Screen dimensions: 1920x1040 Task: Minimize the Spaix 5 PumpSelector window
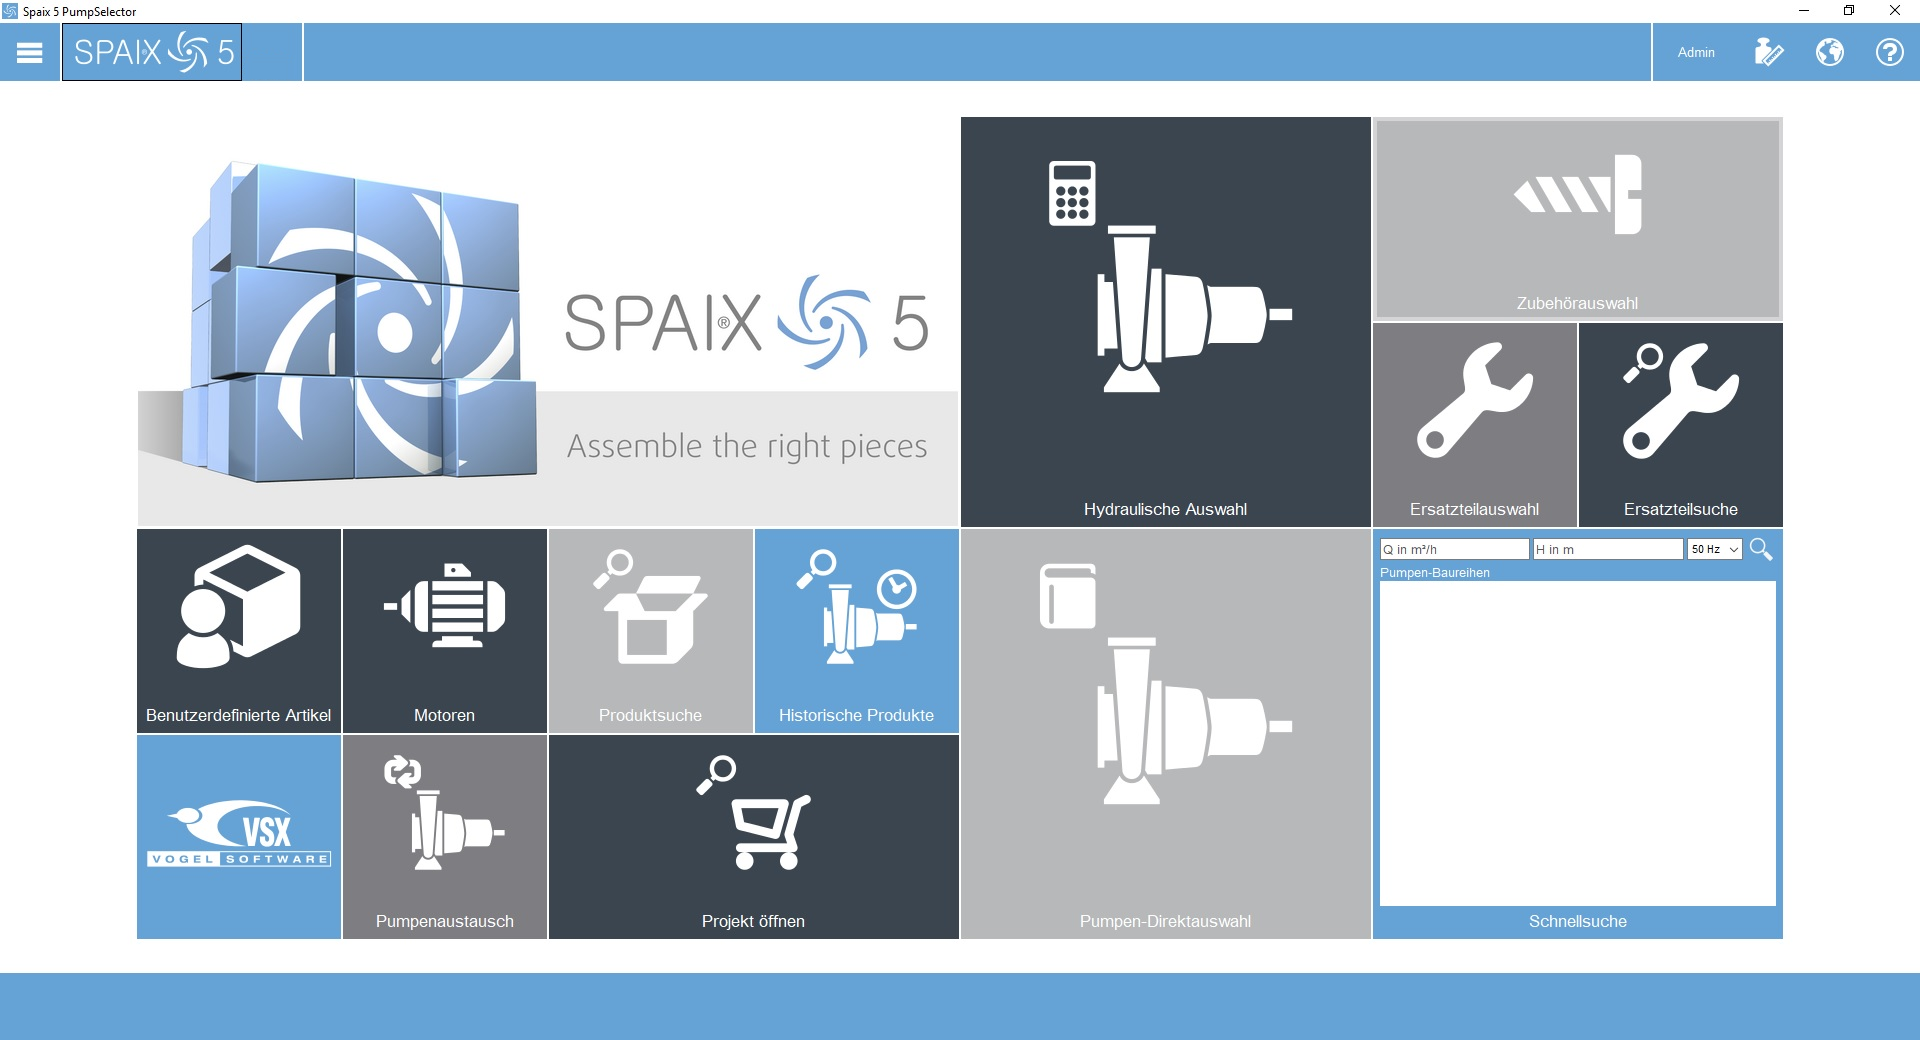(1804, 11)
